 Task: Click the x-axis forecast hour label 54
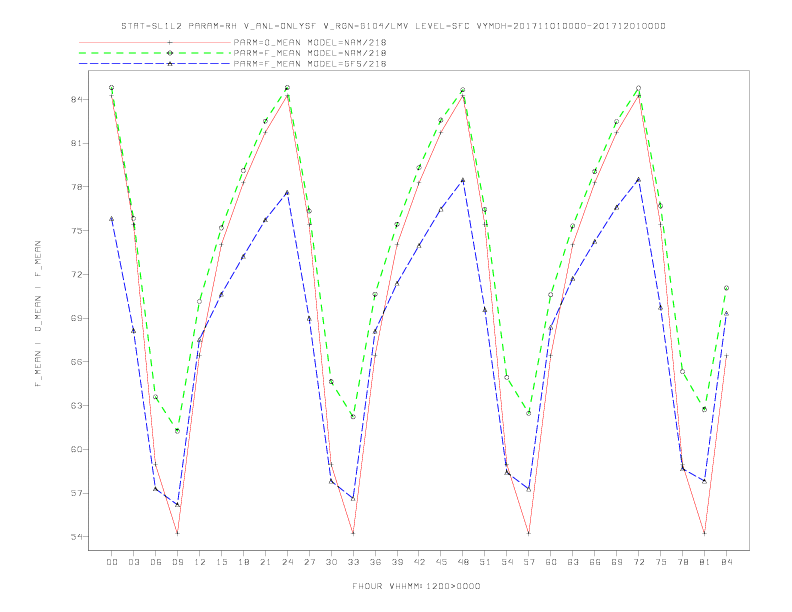tap(507, 562)
